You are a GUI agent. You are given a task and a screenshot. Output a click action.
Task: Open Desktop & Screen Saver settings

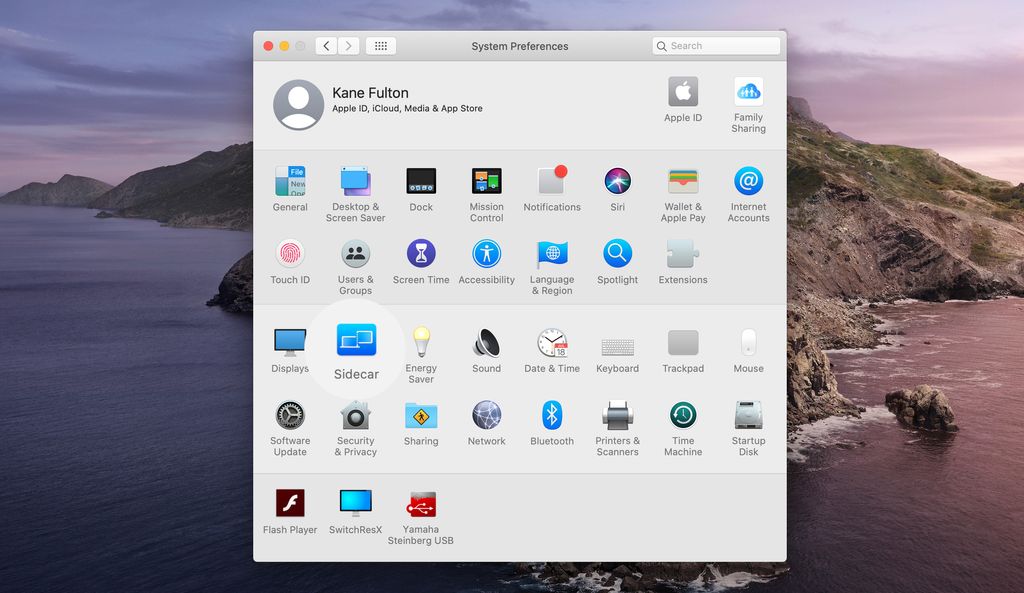tap(356, 182)
